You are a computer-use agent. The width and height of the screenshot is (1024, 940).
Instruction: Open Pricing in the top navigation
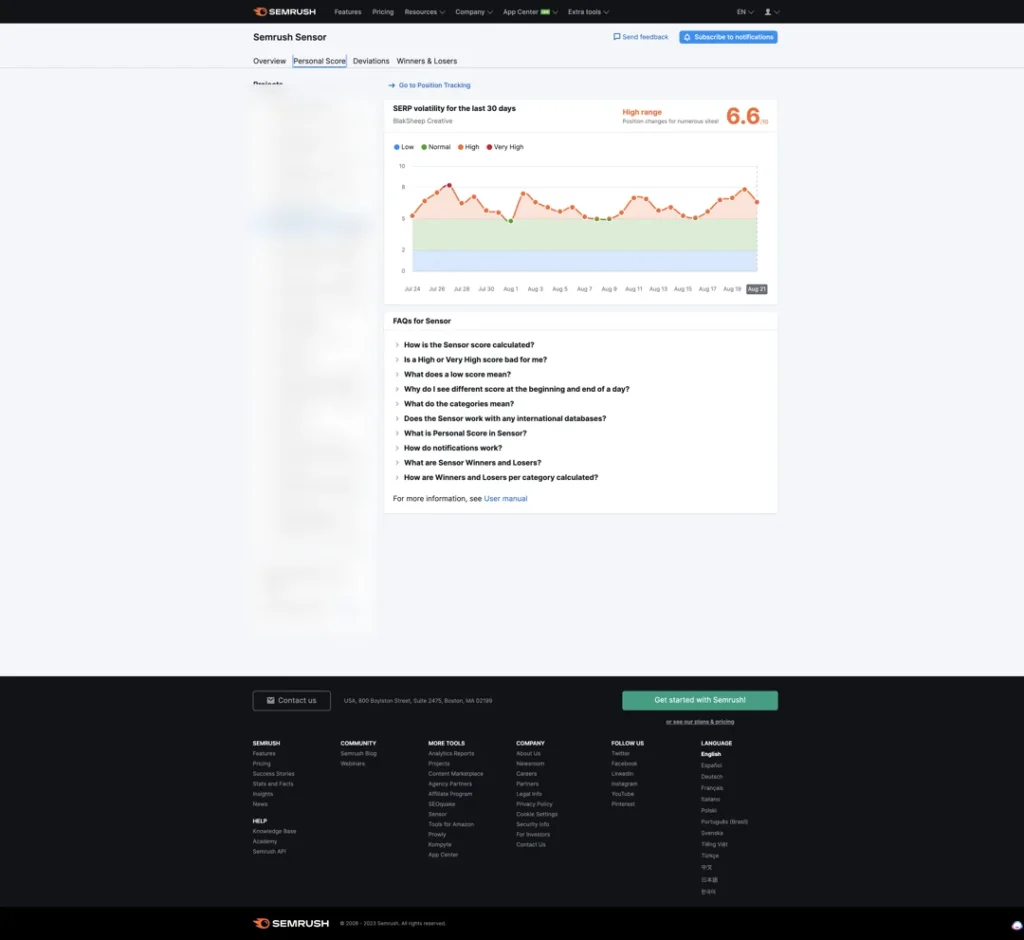point(383,12)
